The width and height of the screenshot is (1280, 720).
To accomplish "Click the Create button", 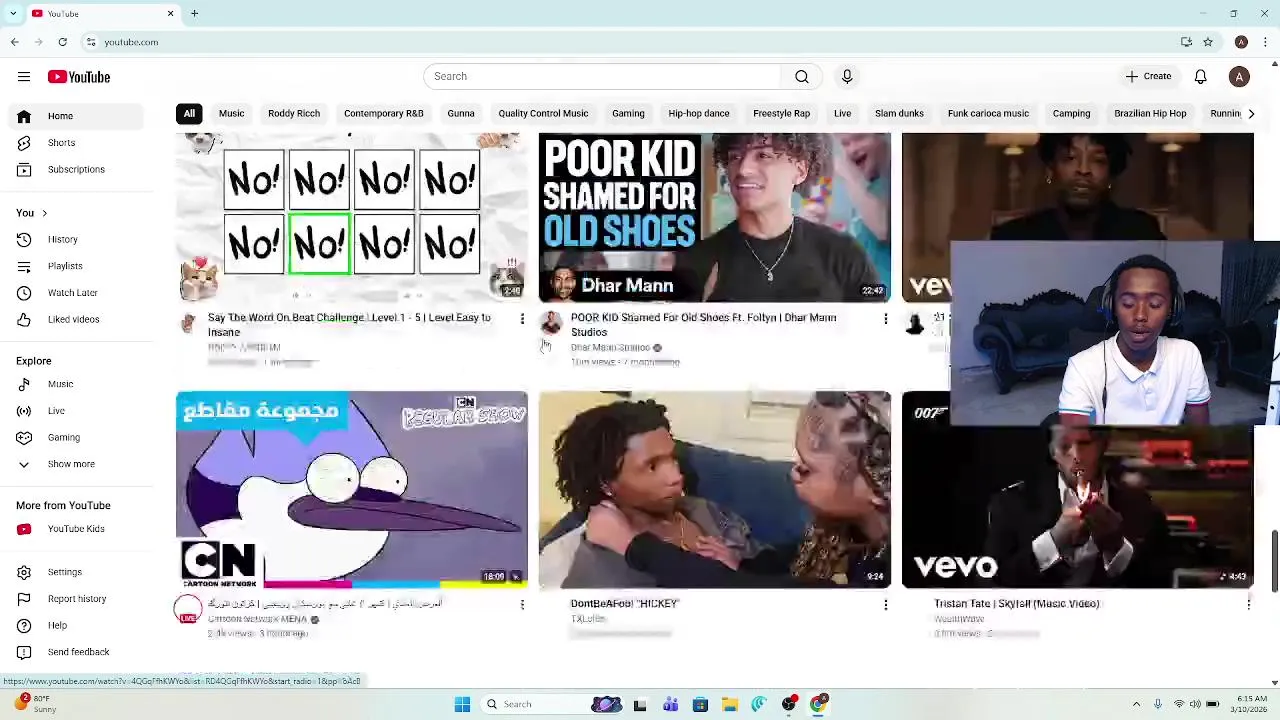I will tap(1148, 76).
